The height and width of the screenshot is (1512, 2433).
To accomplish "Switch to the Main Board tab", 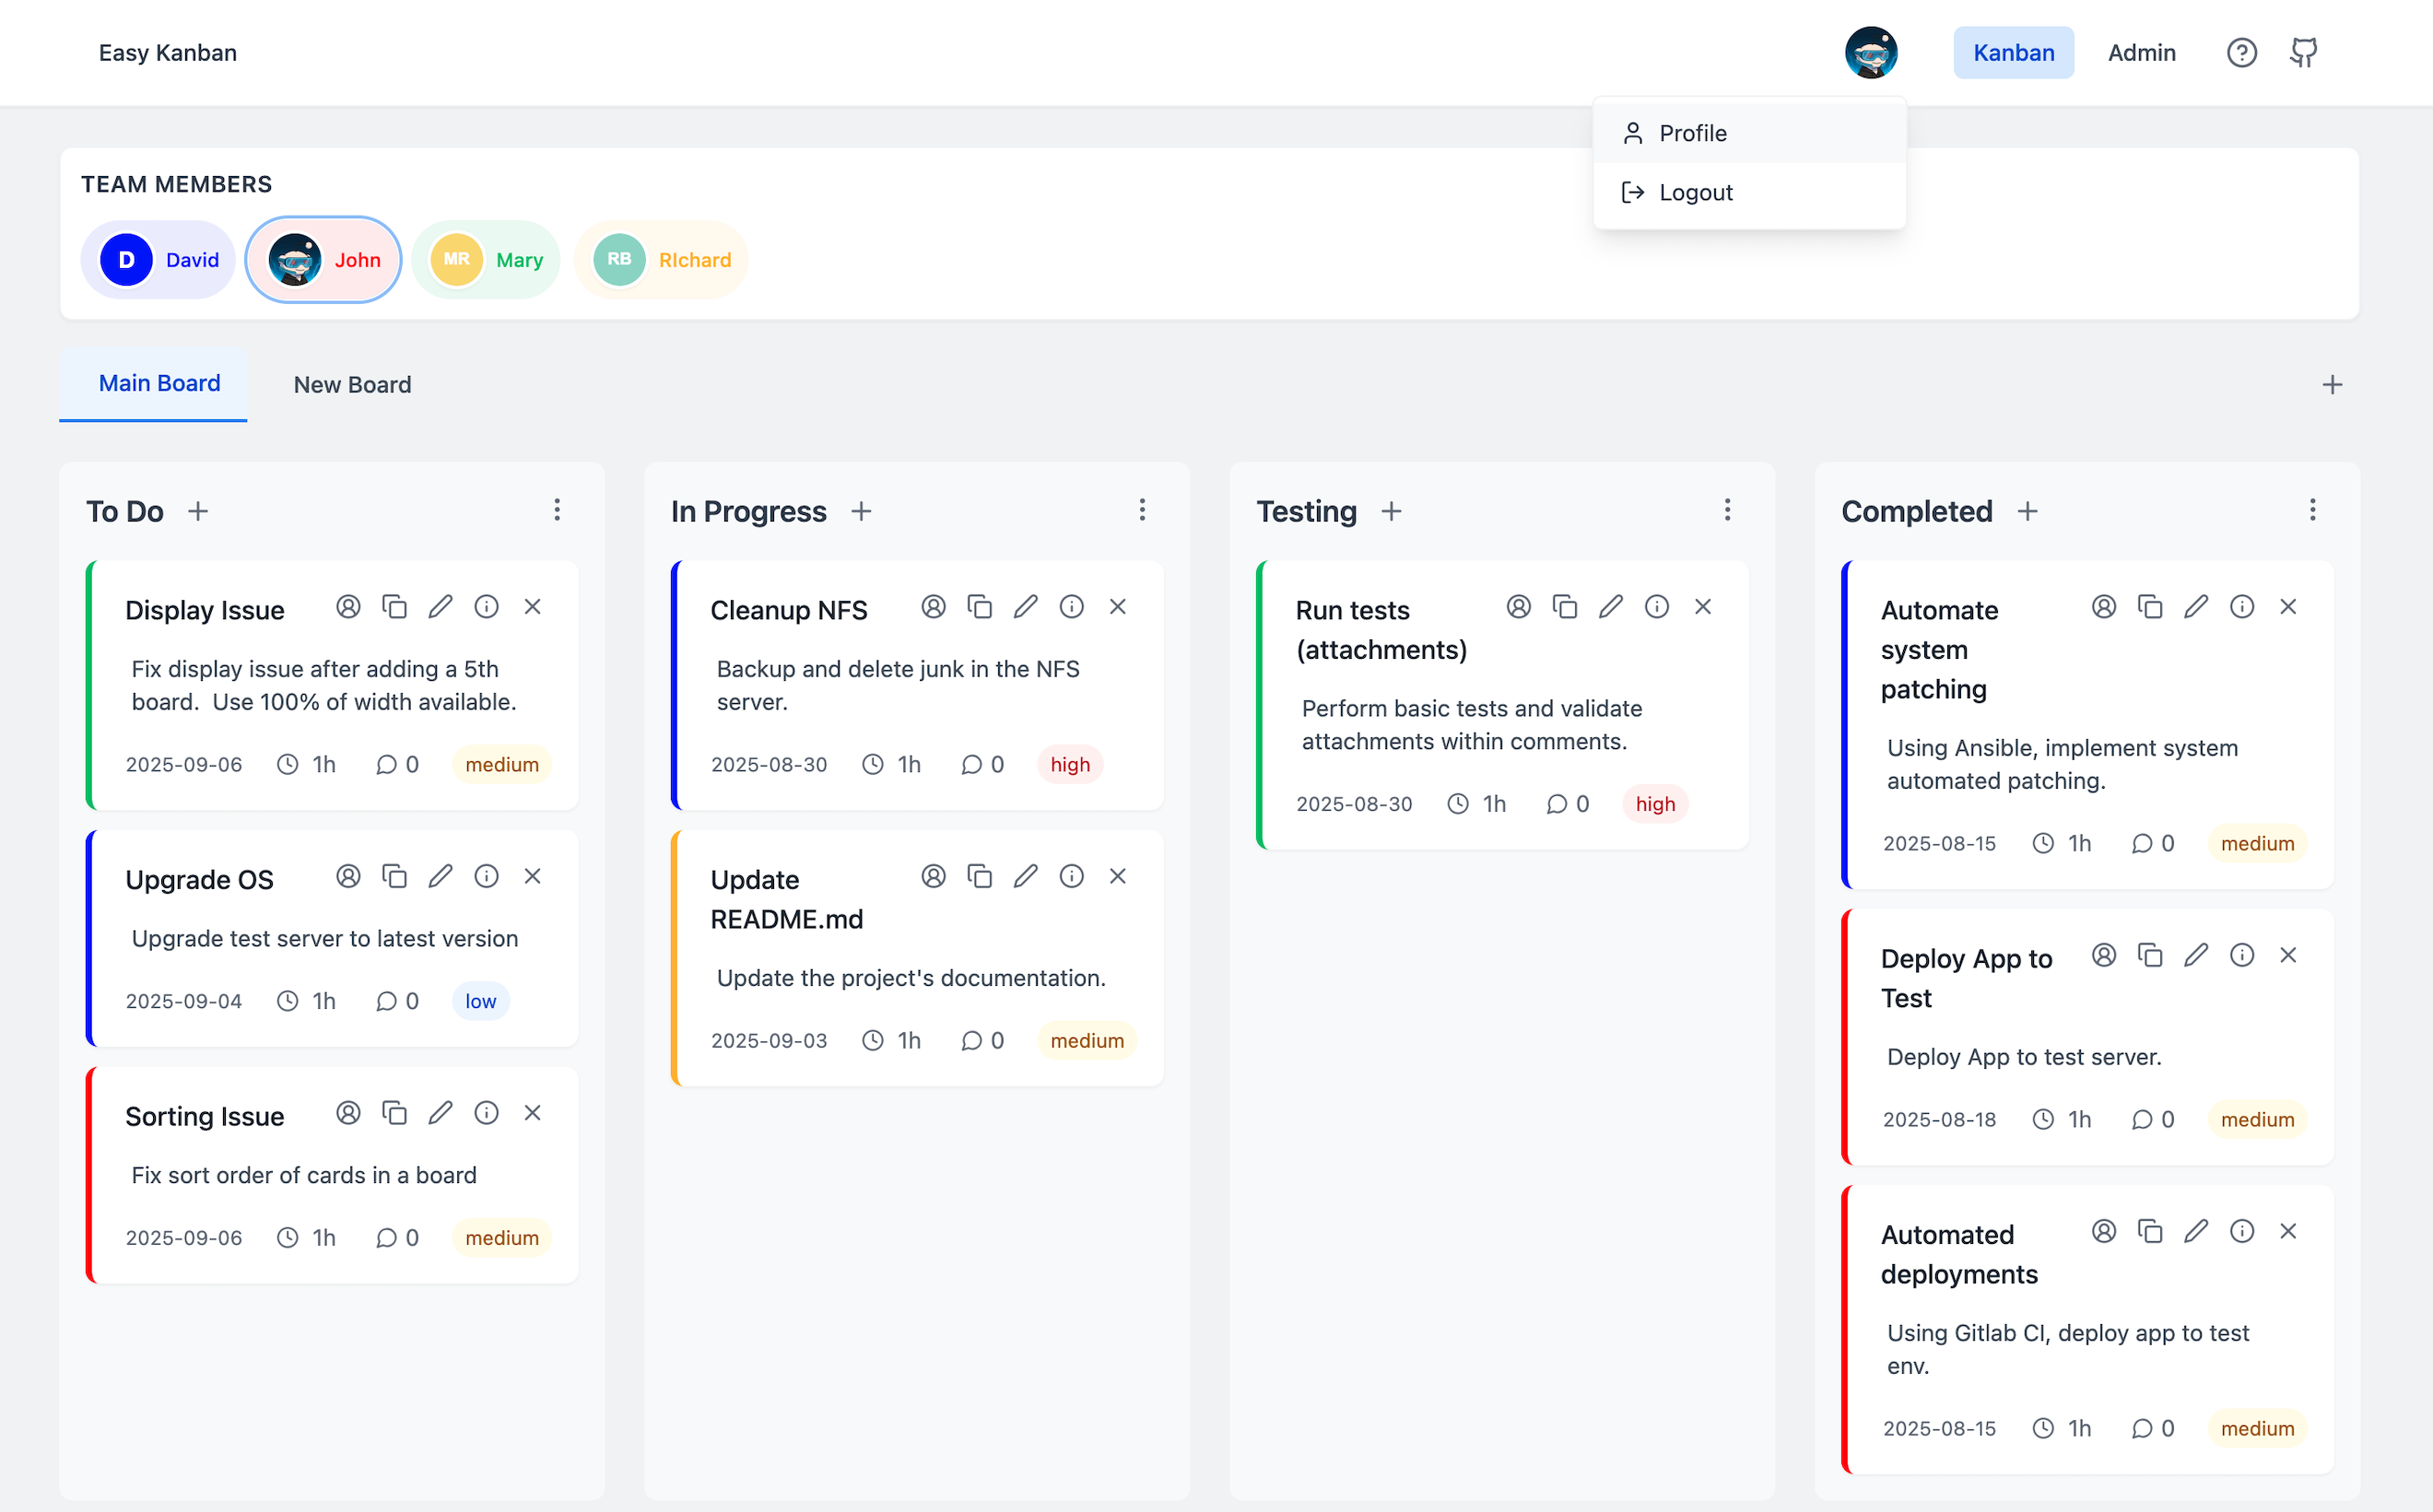I will (153, 383).
